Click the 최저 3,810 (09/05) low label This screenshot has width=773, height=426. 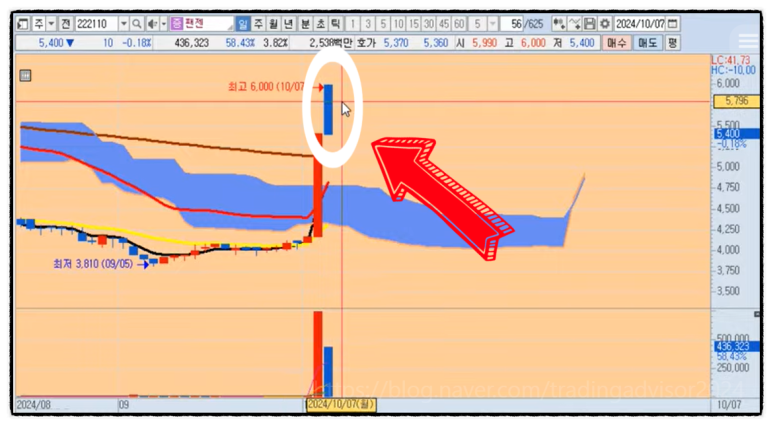[93, 264]
